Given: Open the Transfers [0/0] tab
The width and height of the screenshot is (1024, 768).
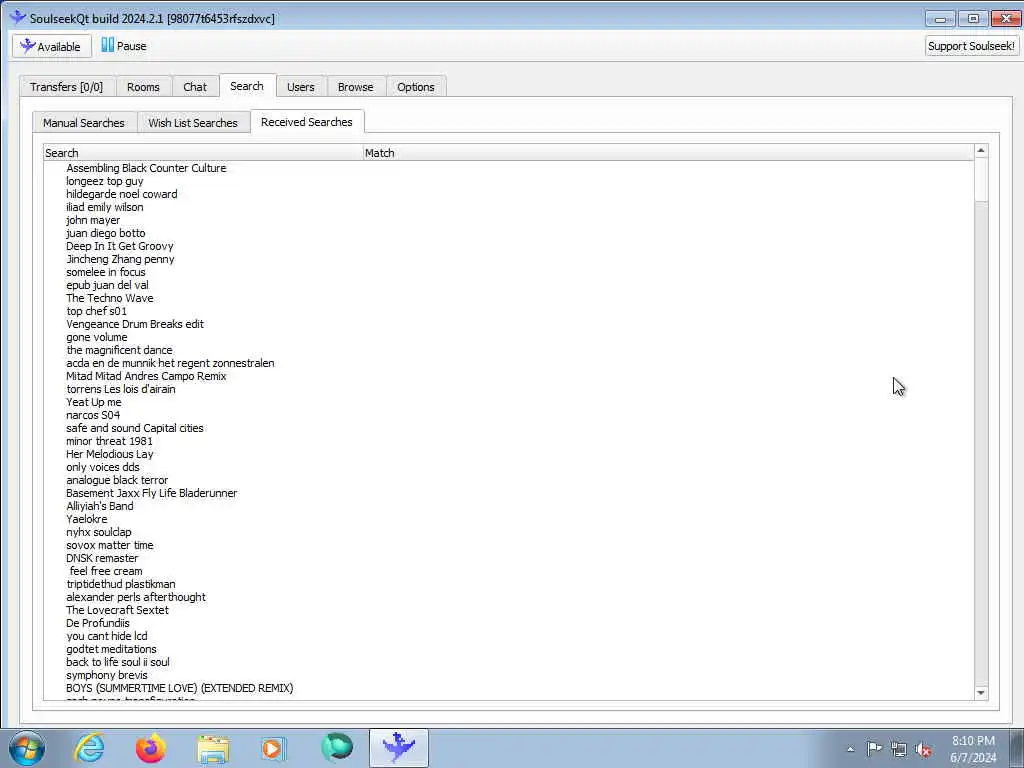Looking at the screenshot, I should click(67, 87).
